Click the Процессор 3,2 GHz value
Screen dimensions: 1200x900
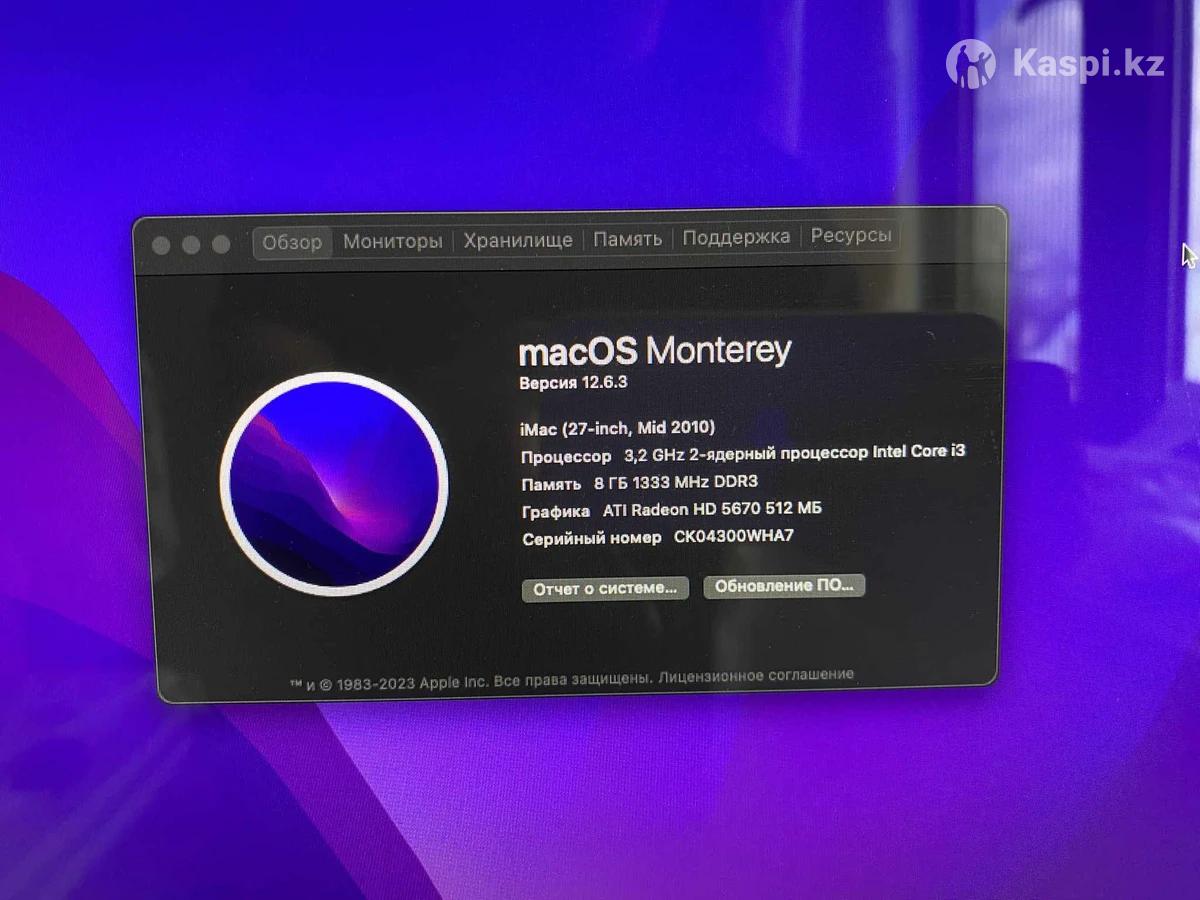[x=795, y=453]
